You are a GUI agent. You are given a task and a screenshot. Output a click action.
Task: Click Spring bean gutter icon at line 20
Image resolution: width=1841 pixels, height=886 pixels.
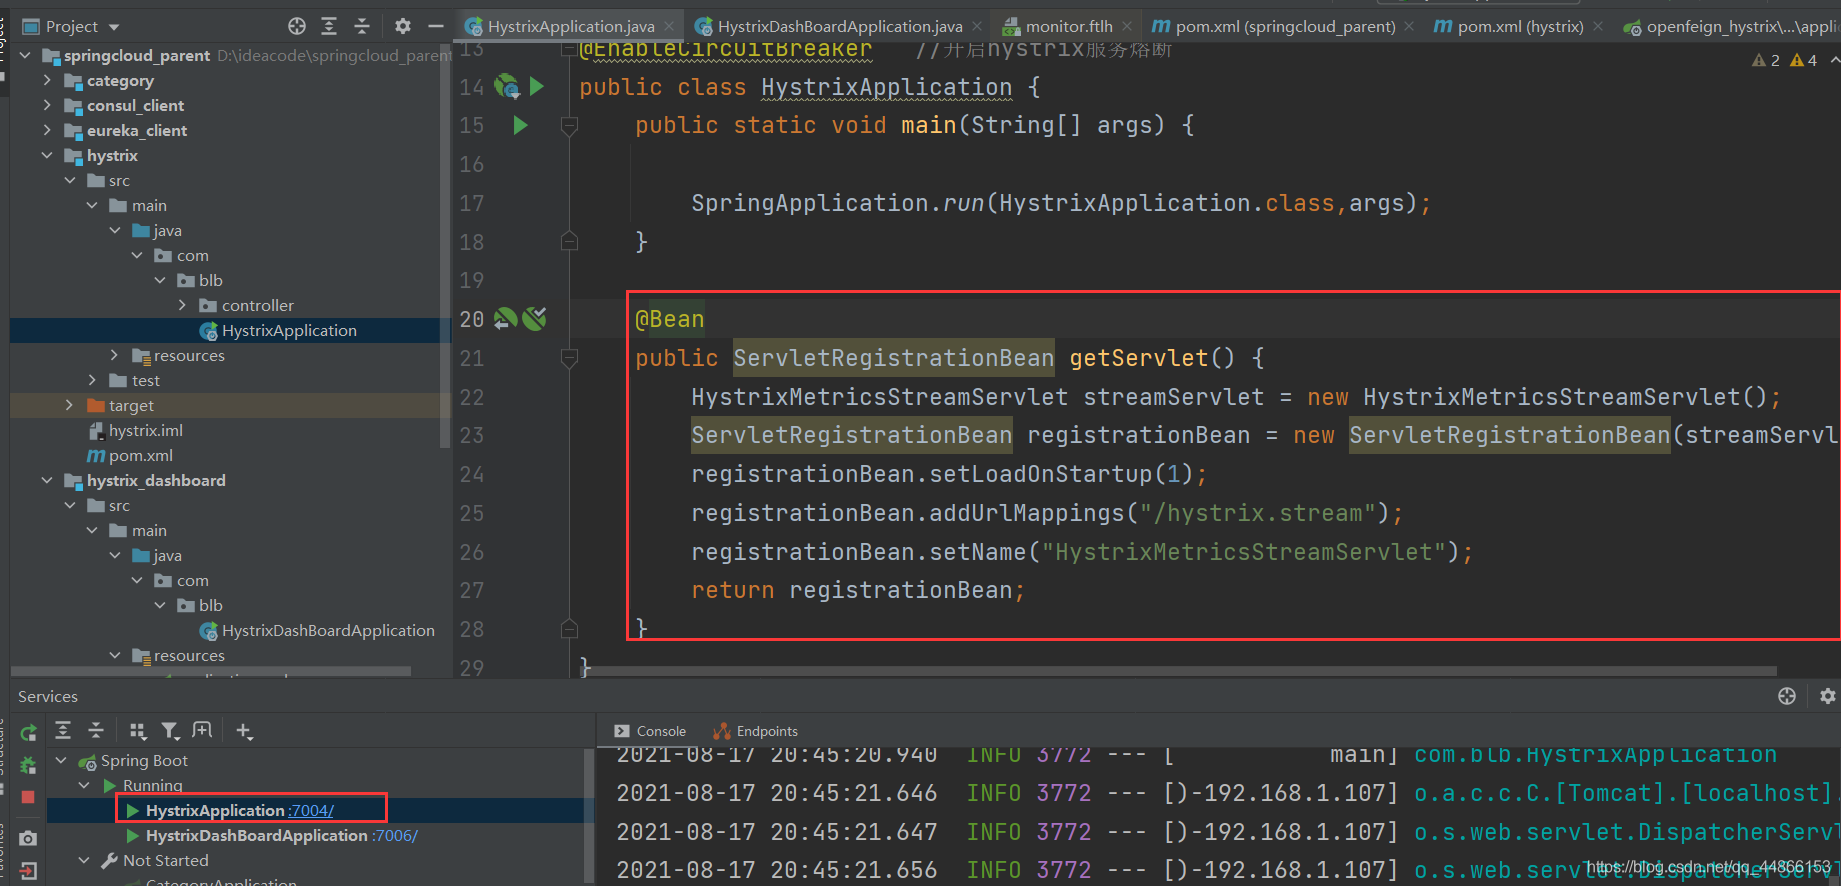click(x=506, y=319)
